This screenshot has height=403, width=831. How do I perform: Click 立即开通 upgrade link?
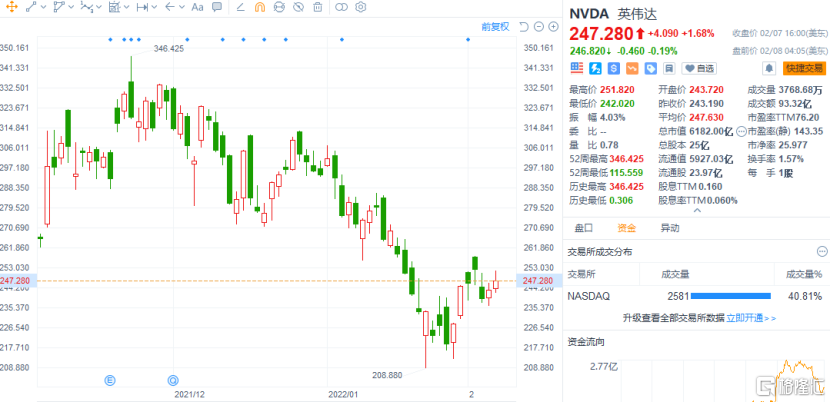click(751, 318)
